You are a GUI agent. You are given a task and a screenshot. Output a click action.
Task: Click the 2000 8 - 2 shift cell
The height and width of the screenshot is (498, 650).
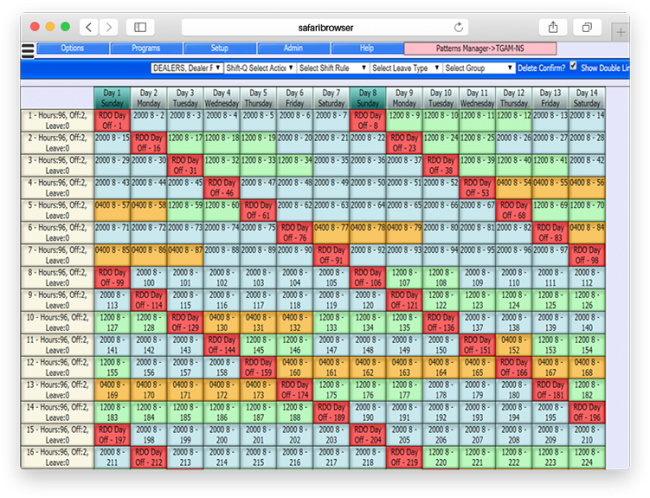(149, 121)
